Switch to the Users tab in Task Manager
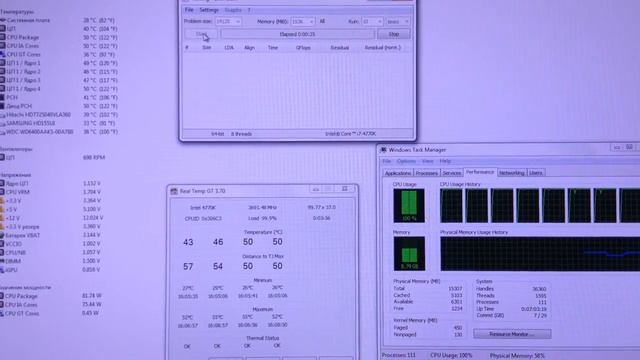Screen dimensions: 640x360 [x=536, y=173]
